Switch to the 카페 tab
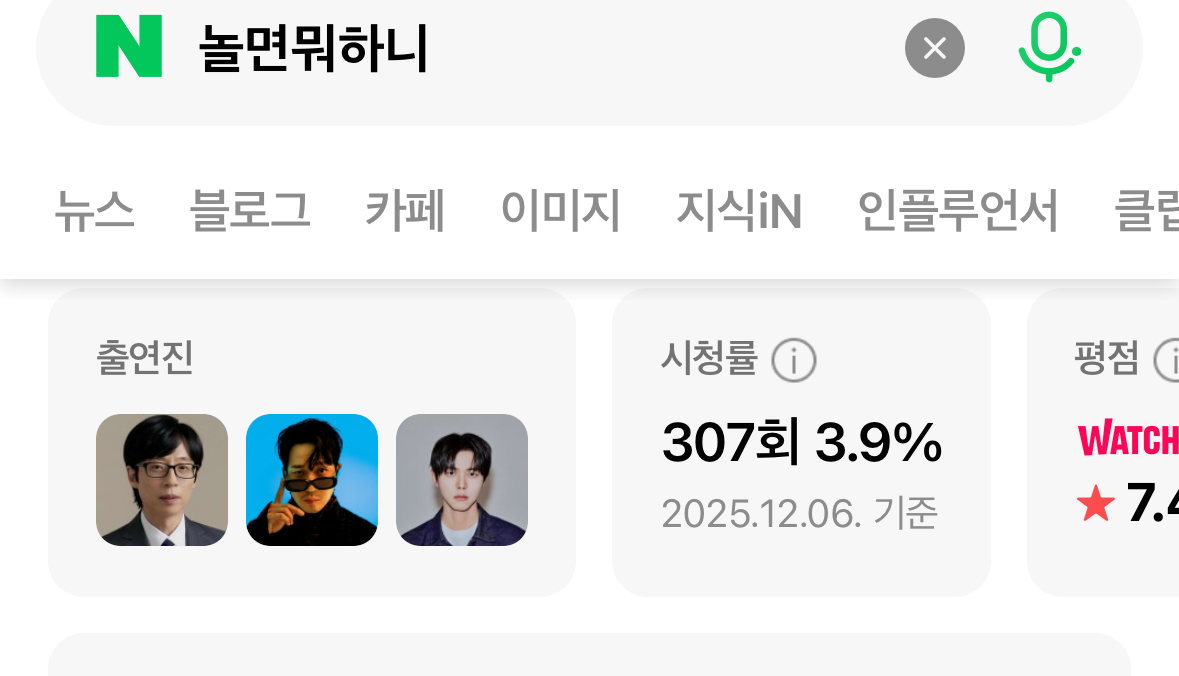 coord(405,211)
